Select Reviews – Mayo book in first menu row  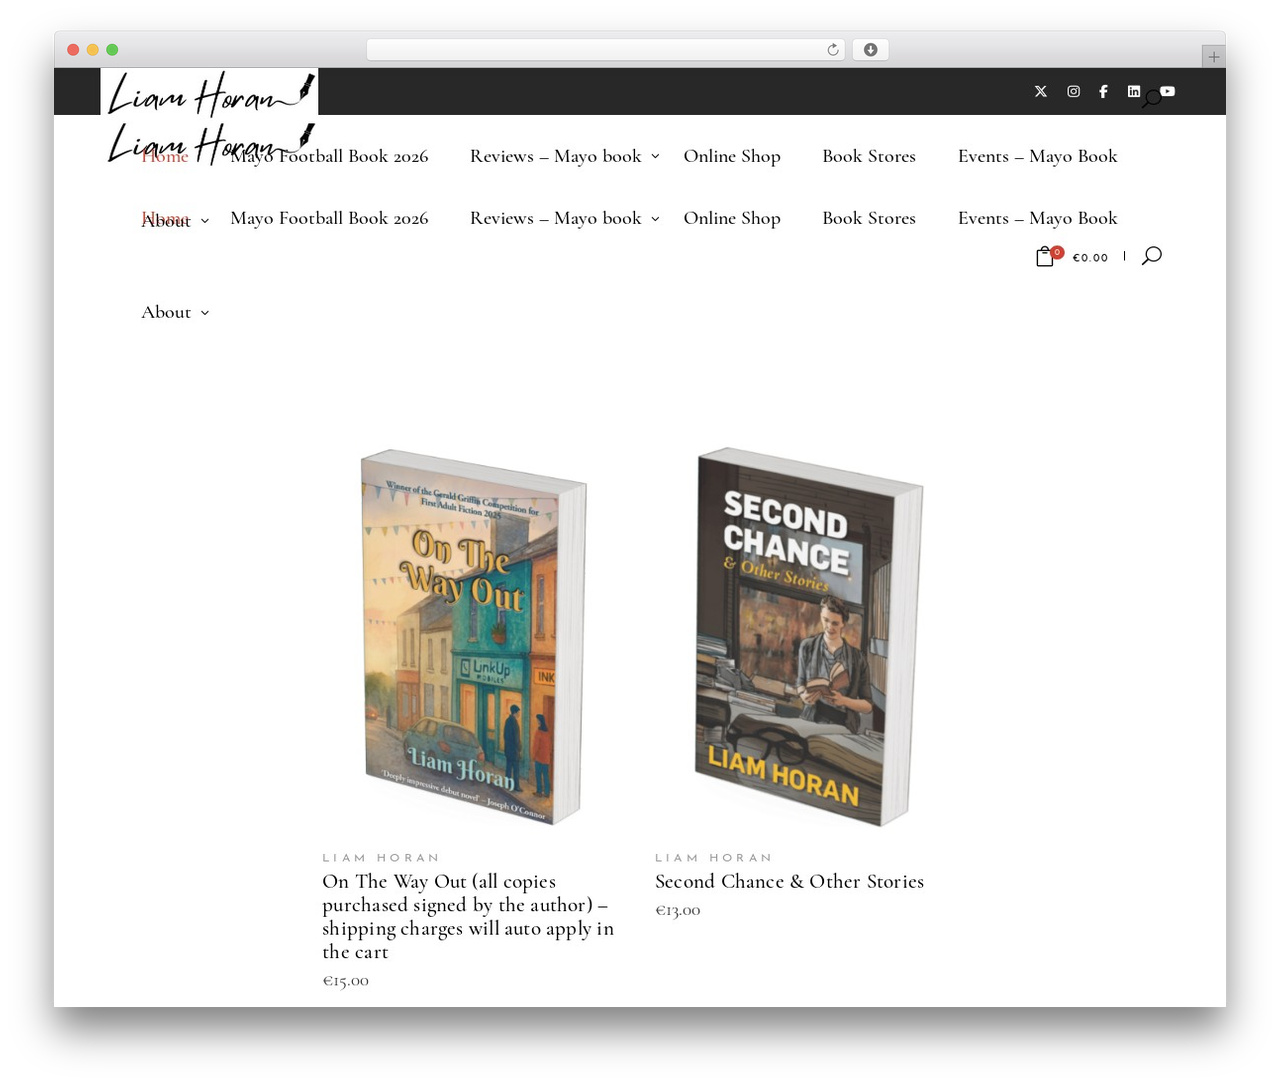click(555, 156)
